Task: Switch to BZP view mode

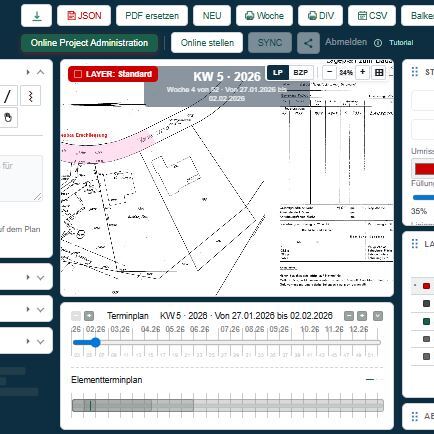Action: pyautogui.click(x=300, y=73)
